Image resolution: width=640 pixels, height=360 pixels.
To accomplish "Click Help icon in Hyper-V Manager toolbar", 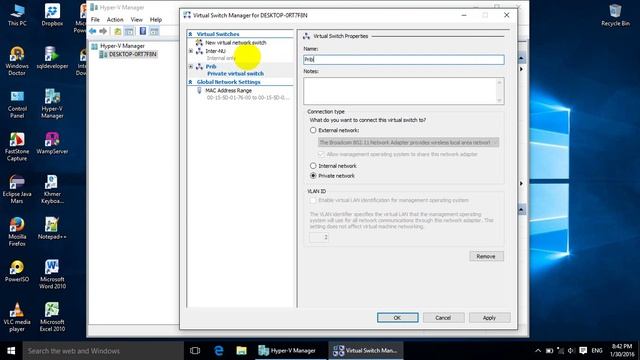I will [142, 31].
